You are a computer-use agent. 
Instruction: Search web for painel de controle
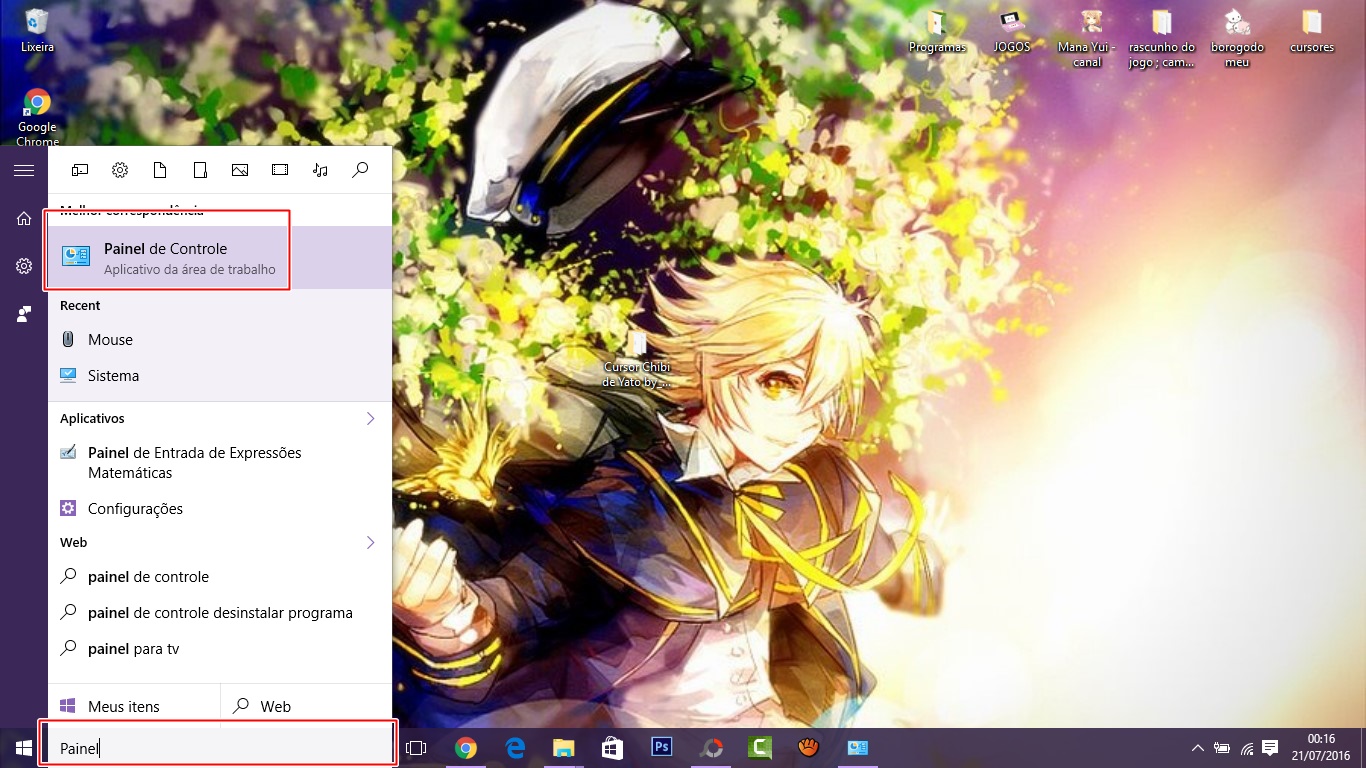tap(220, 577)
